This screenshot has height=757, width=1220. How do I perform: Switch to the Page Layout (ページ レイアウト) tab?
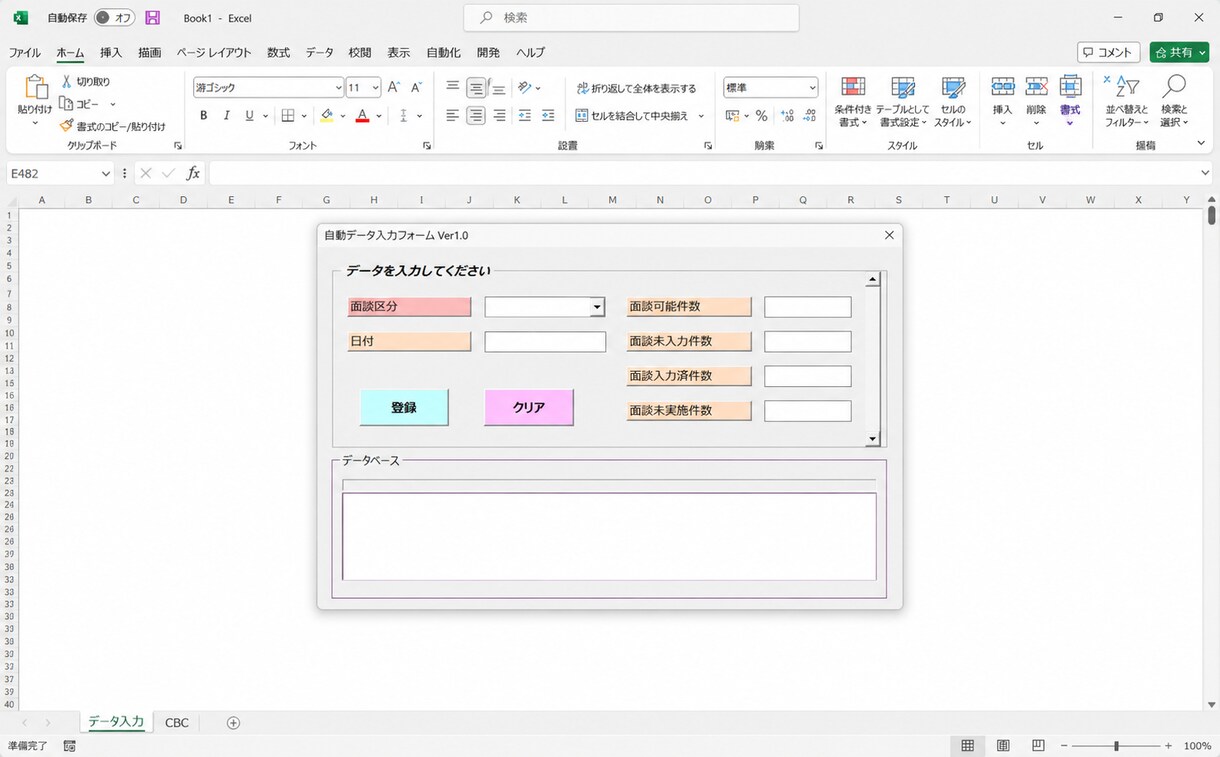pos(214,53)
